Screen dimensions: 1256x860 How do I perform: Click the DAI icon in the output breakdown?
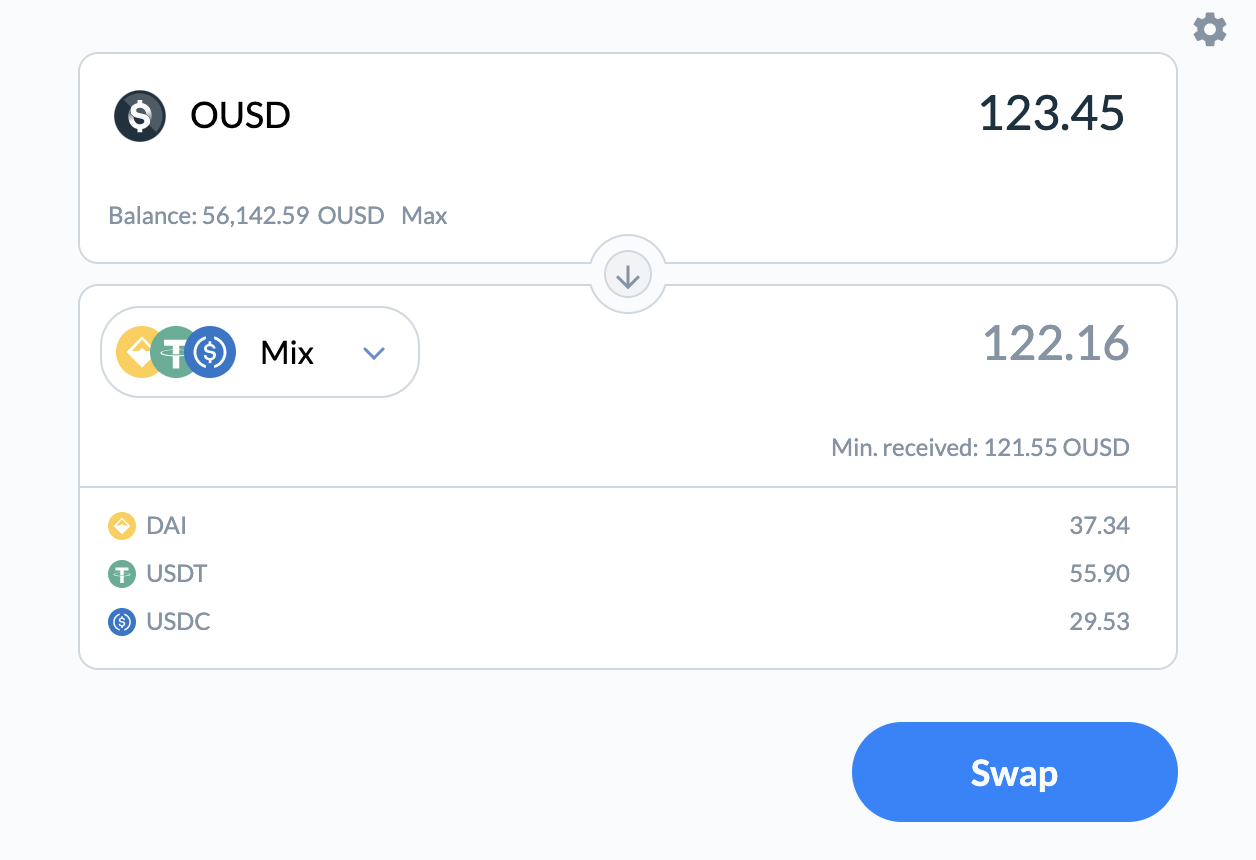pos(121,525)
